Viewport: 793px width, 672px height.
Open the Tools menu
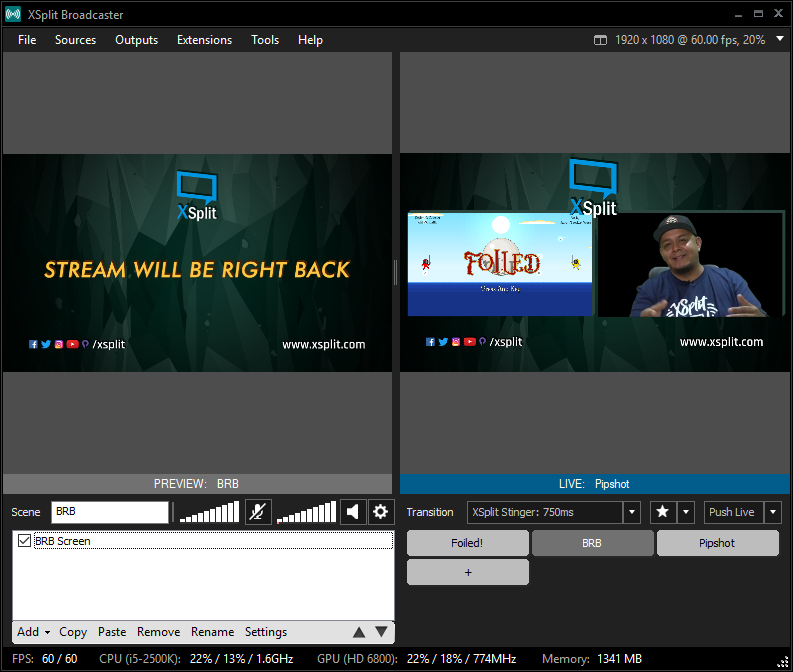(265, 40)
